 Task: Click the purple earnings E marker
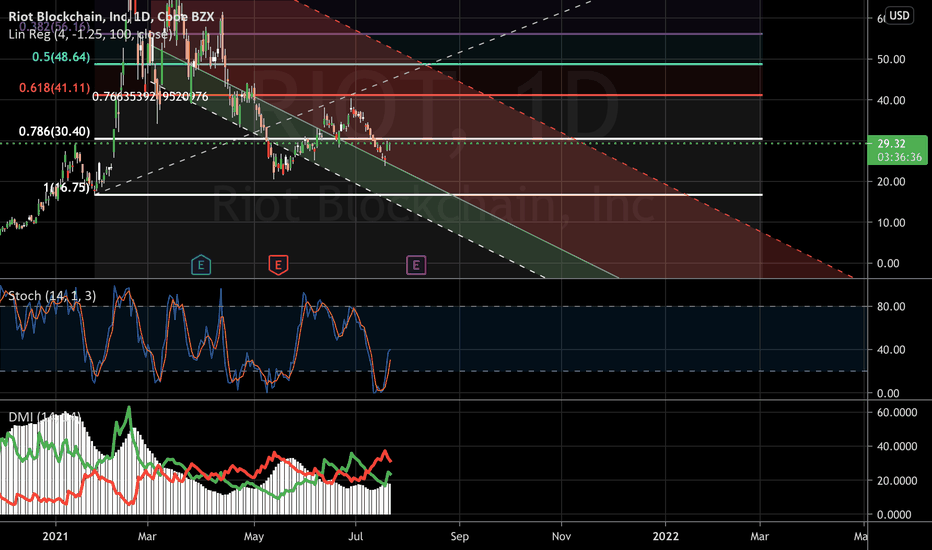416,265
